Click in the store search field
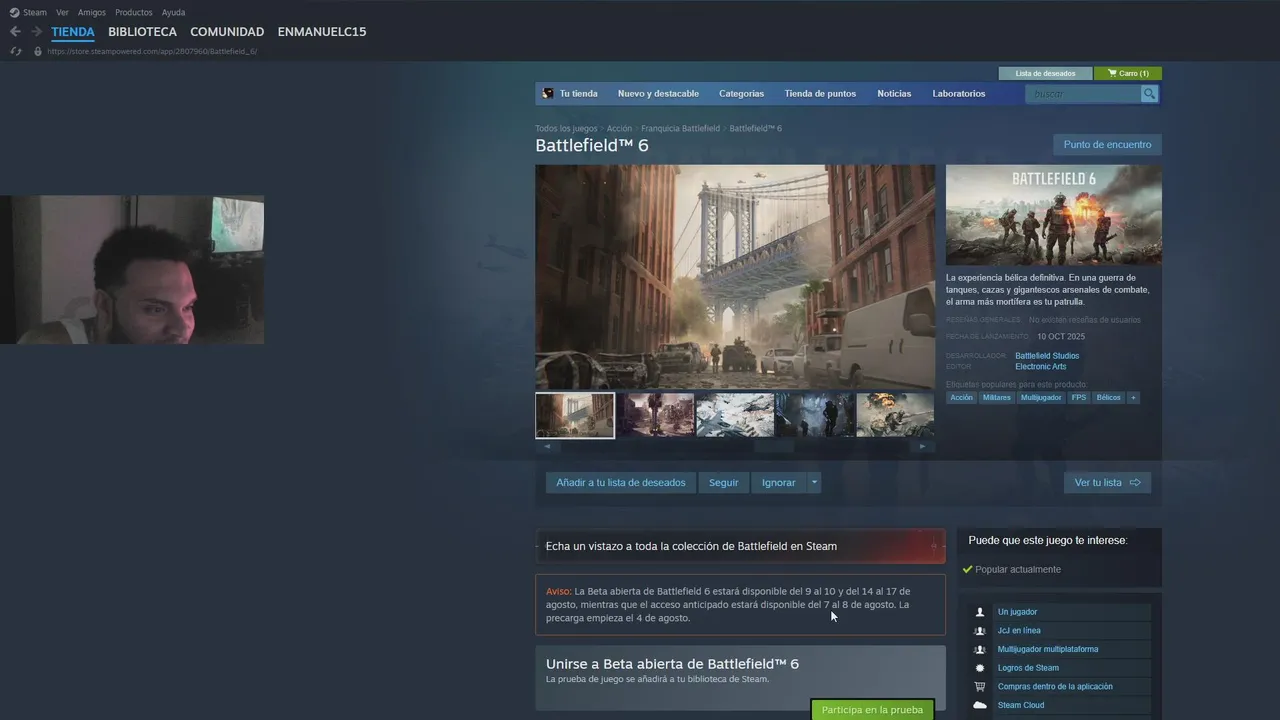This screenshot has height=720, width=1280. point(1083,94)
